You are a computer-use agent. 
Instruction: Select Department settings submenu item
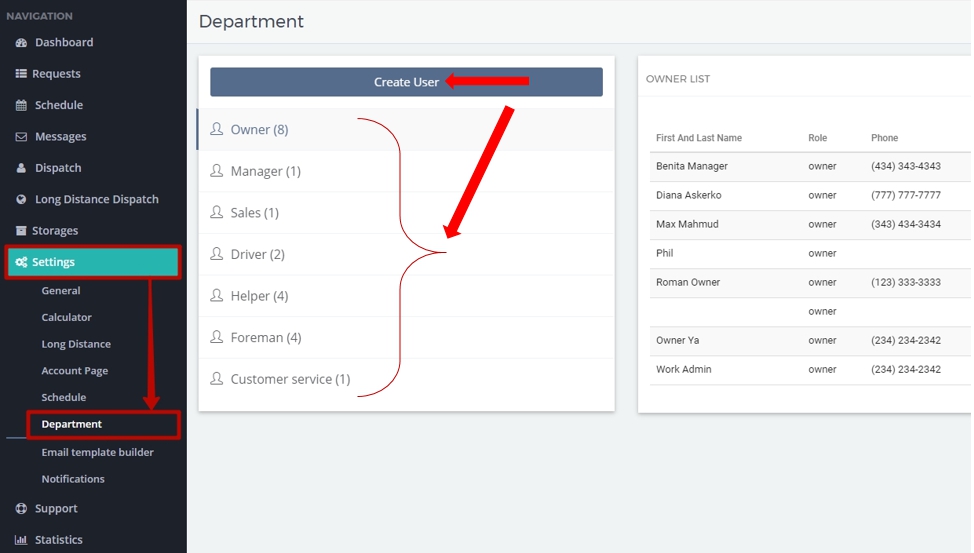(71, 424)
